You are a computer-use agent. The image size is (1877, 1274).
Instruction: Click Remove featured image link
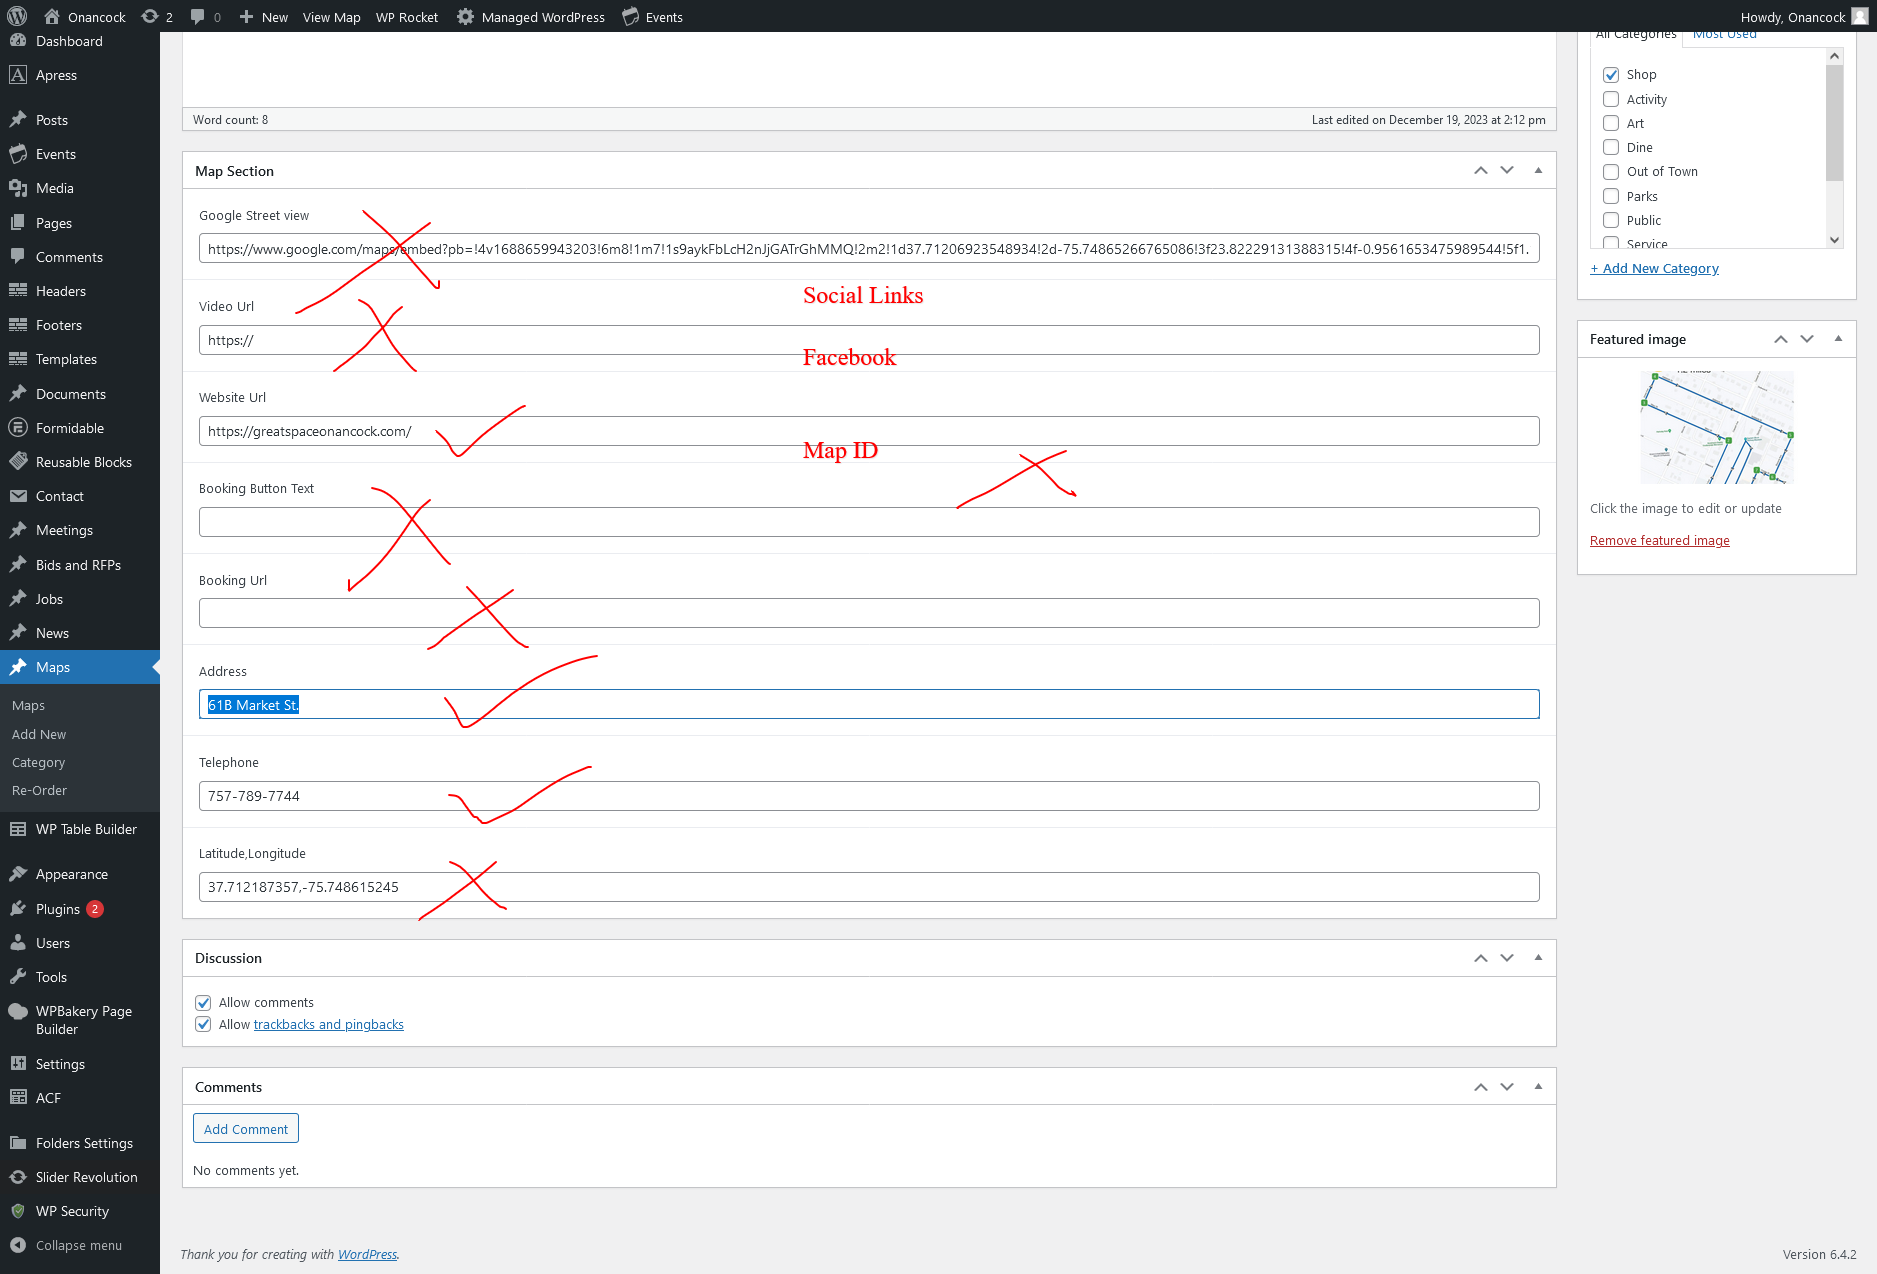click(1659, 541)
